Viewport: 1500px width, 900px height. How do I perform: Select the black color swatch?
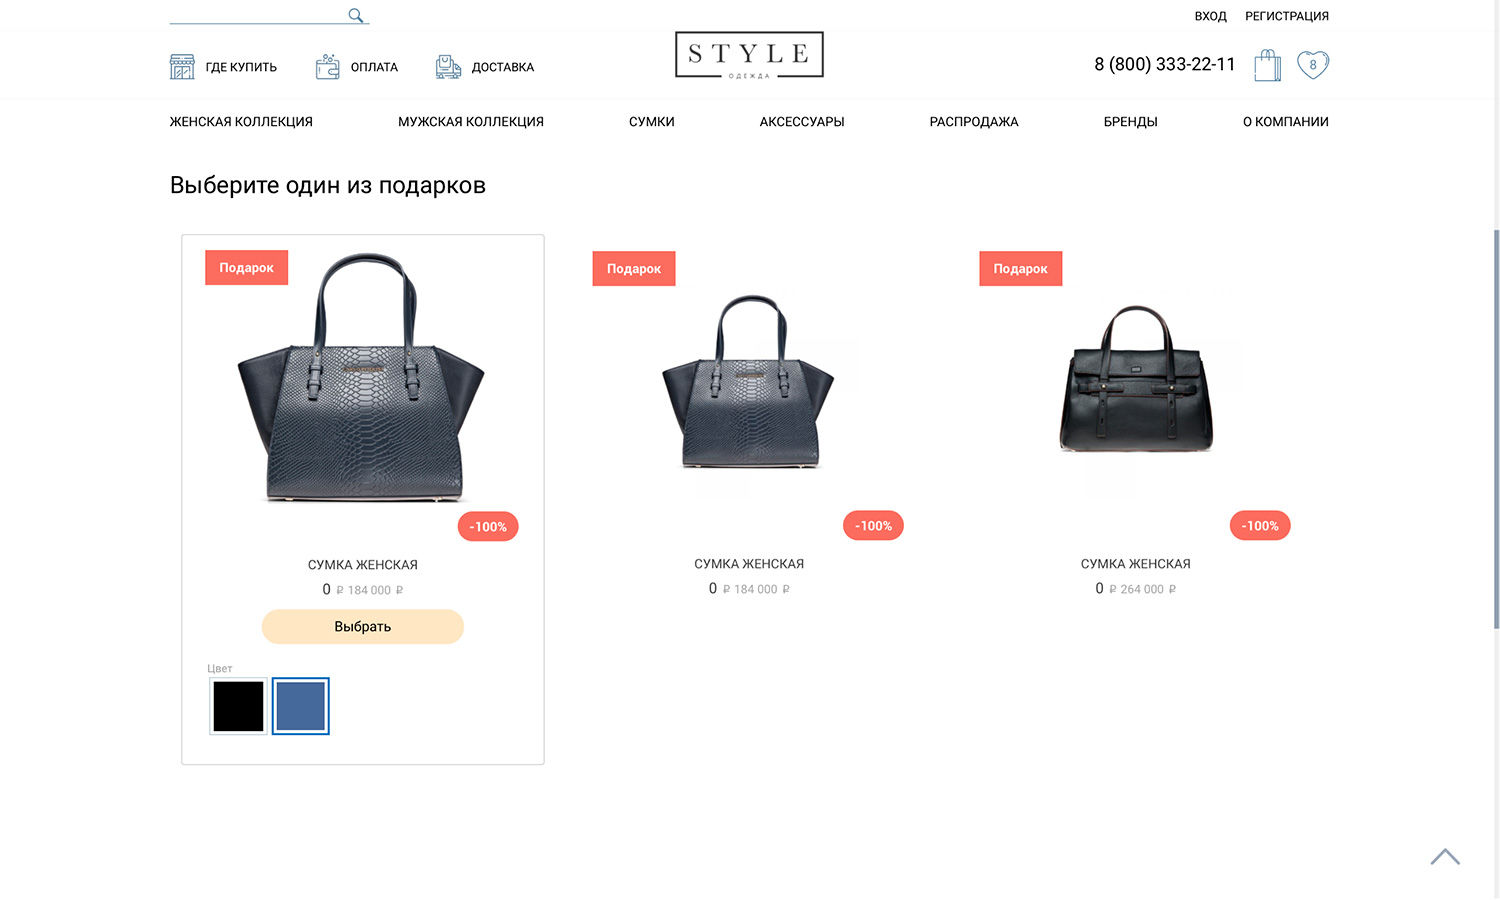(238, 706)
